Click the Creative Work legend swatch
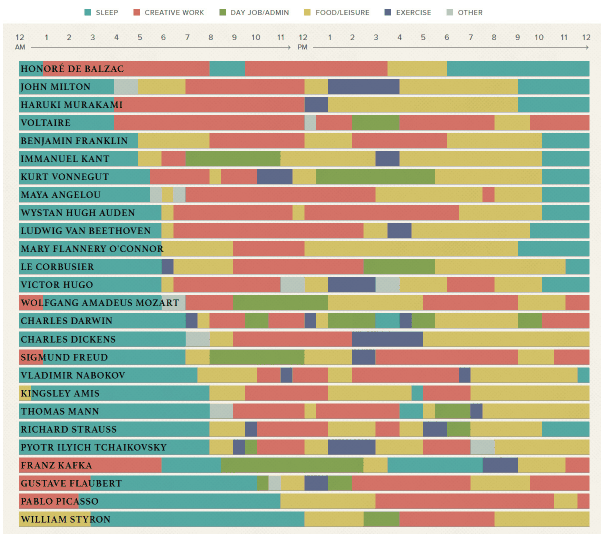Viewport: 613px width, 539px height. pos(136,13)
